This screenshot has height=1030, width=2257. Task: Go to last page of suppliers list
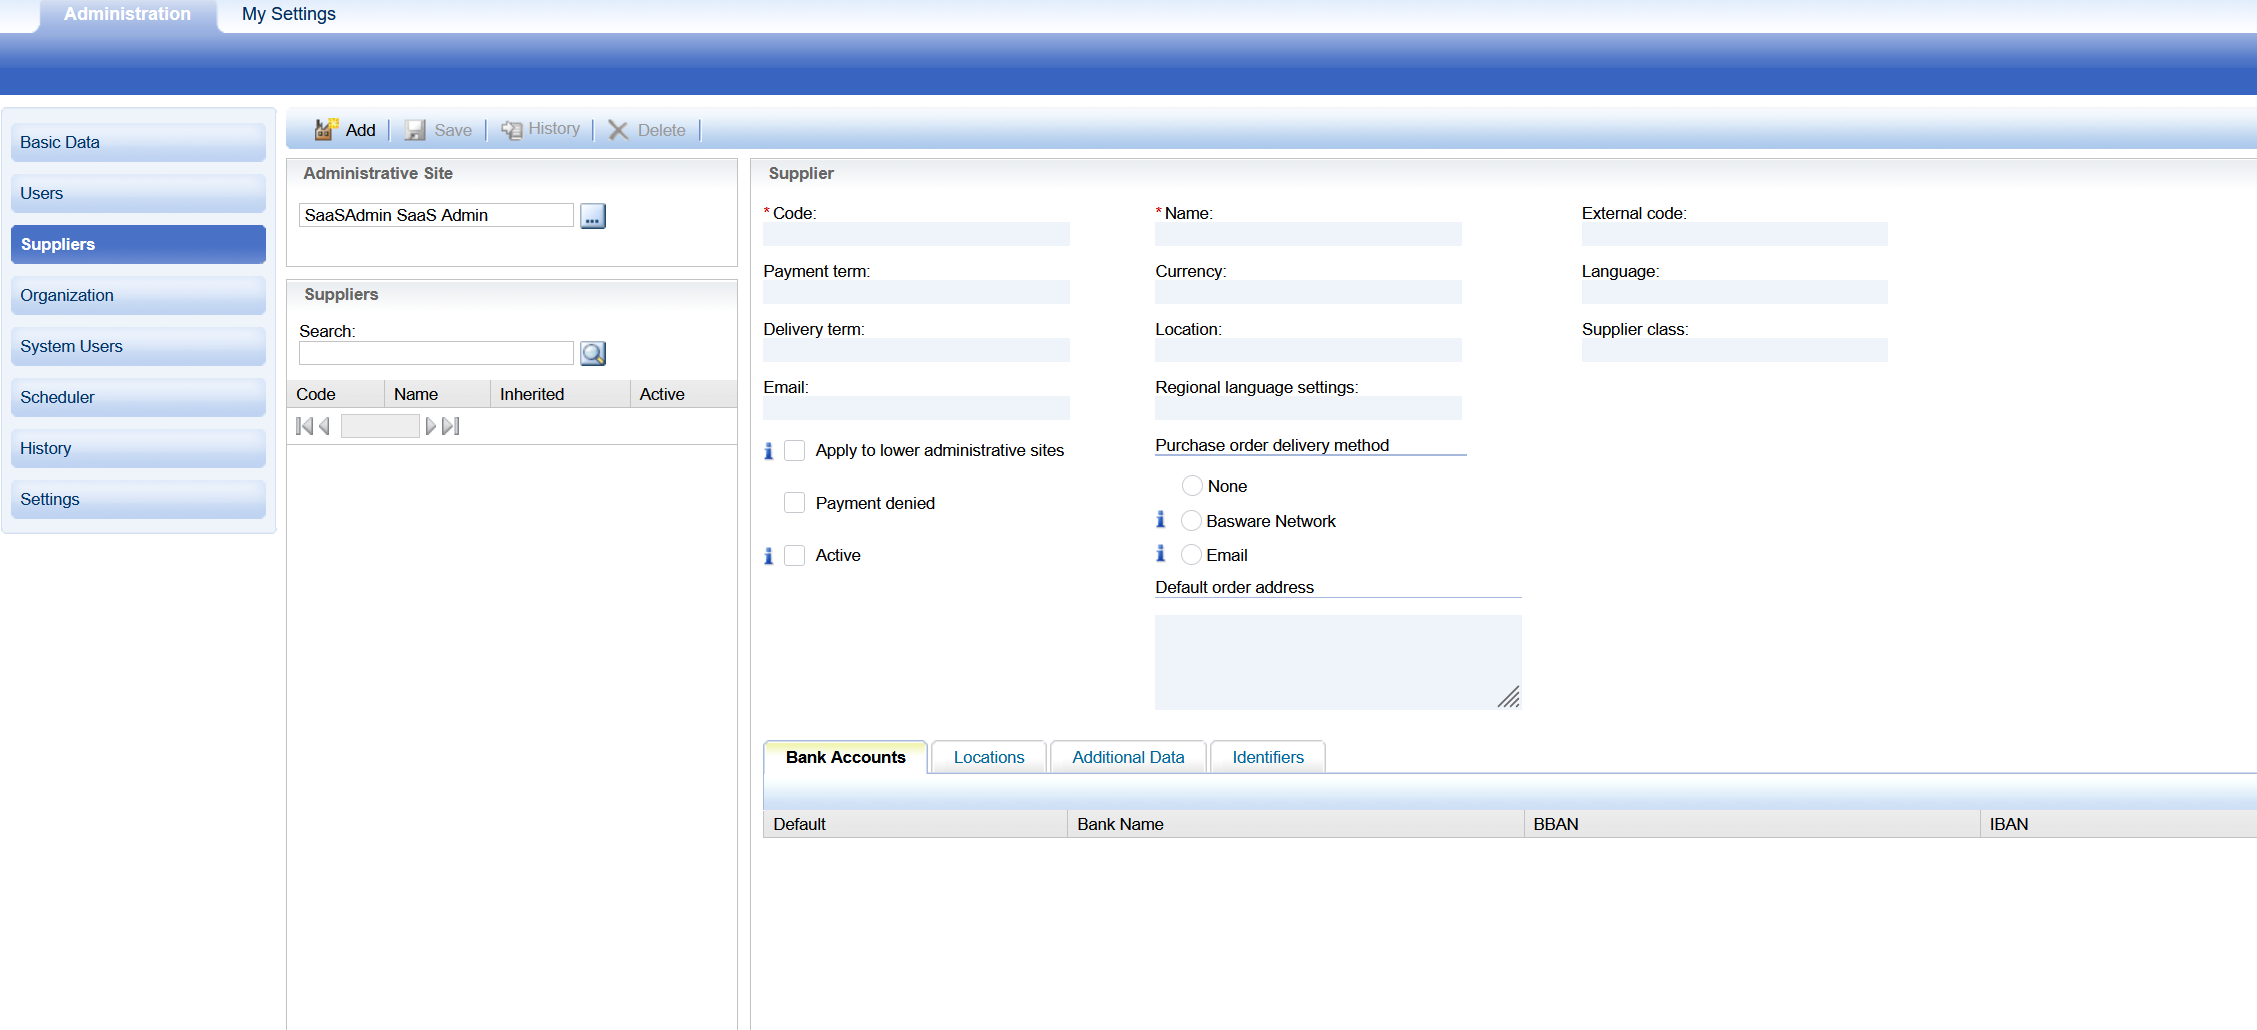451,427
